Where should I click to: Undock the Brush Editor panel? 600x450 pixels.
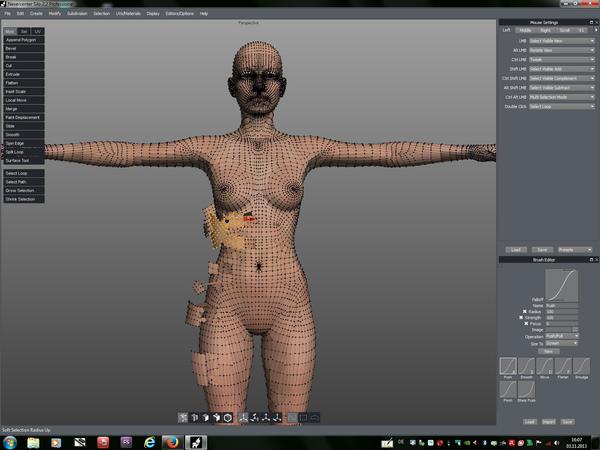[591, 259]
